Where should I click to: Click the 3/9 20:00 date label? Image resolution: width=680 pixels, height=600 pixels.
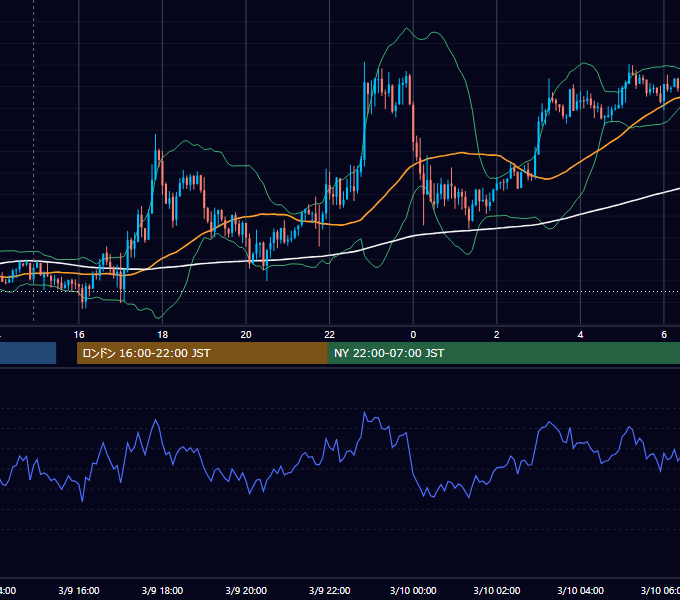(x=246, y=590)
